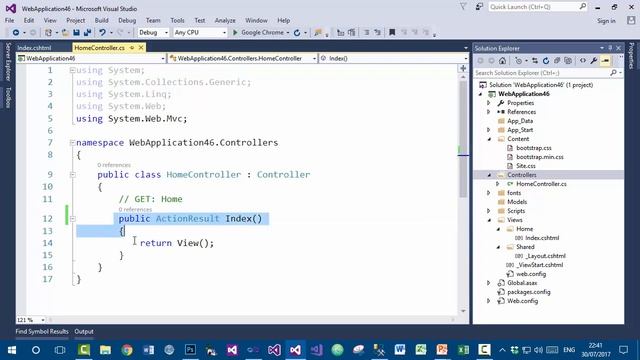Click the Comment Out Lines icon
Image resolution: width=640 pixels, height=360 pixels.
[366, 32]
